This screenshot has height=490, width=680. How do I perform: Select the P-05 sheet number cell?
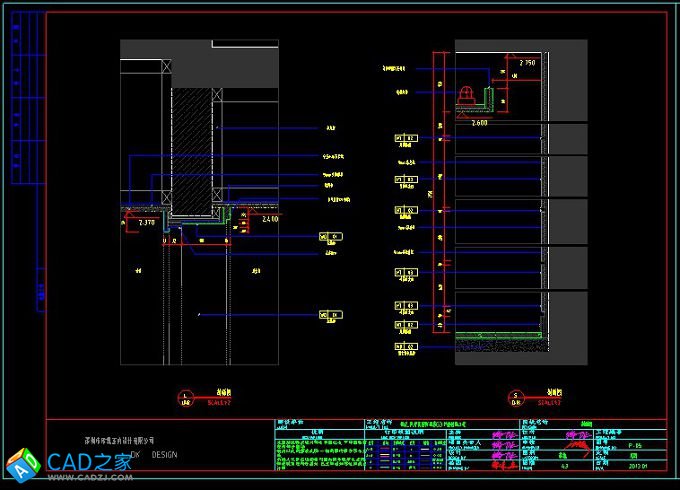(635, 445)
